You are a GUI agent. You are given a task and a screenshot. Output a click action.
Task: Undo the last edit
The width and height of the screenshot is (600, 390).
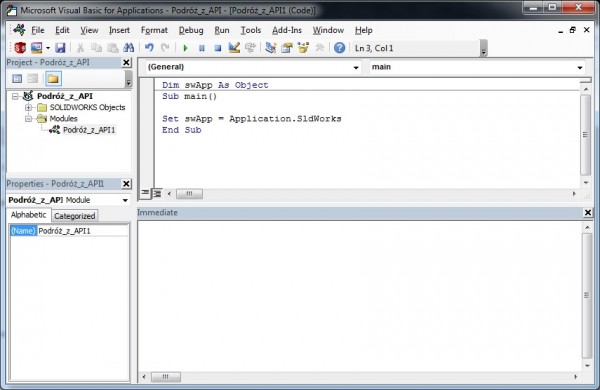coord(149,48)
